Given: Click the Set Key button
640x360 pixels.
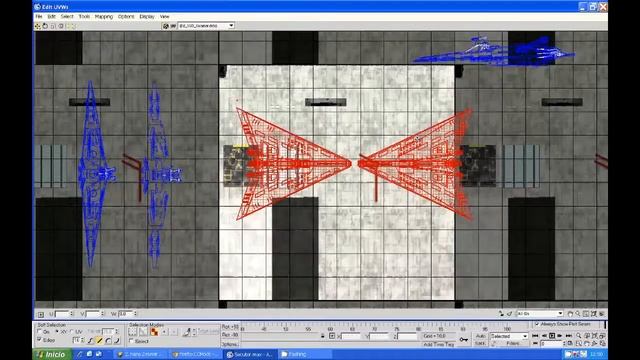Looking at the screenshot, I should coord(480,343).
